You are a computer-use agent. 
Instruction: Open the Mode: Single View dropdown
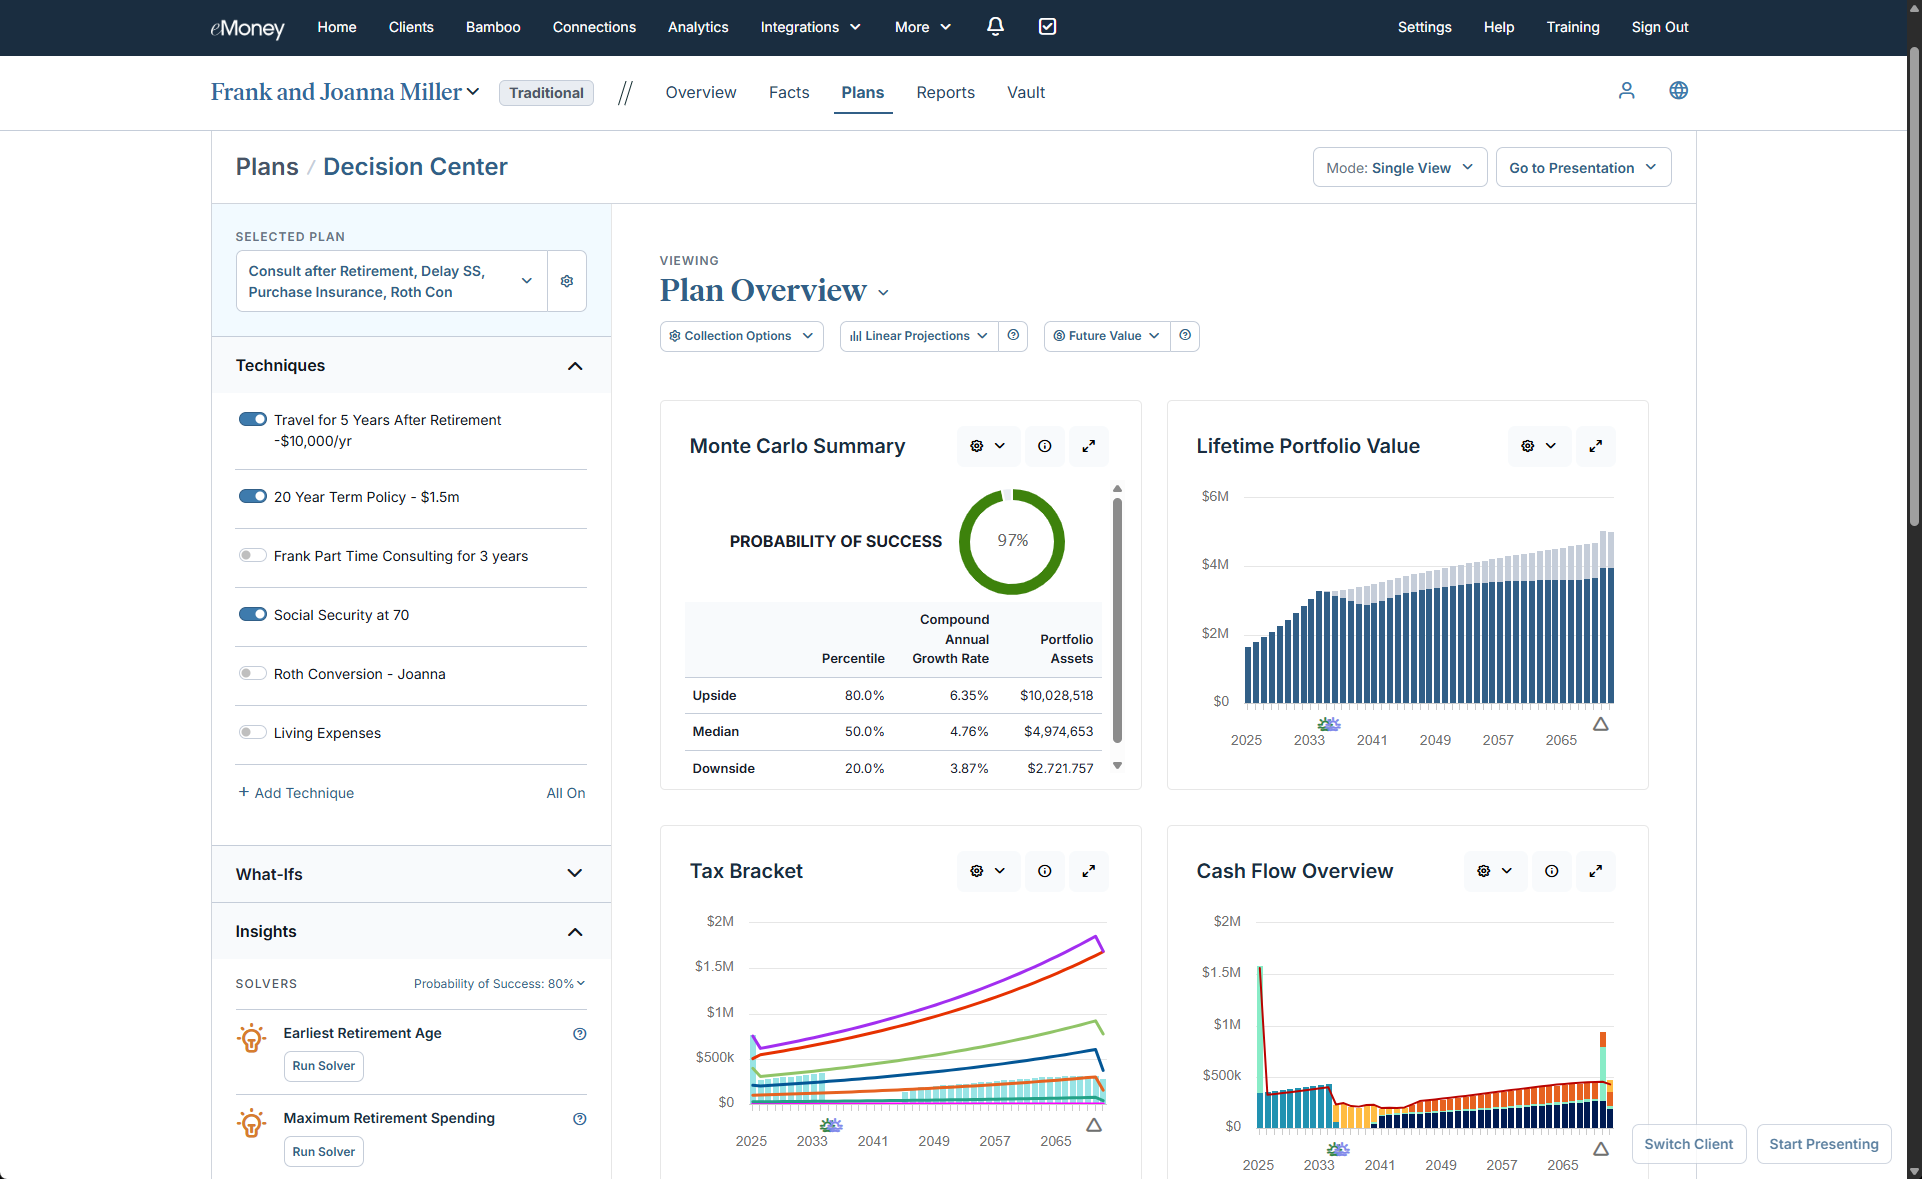(x=1399, y=167)
